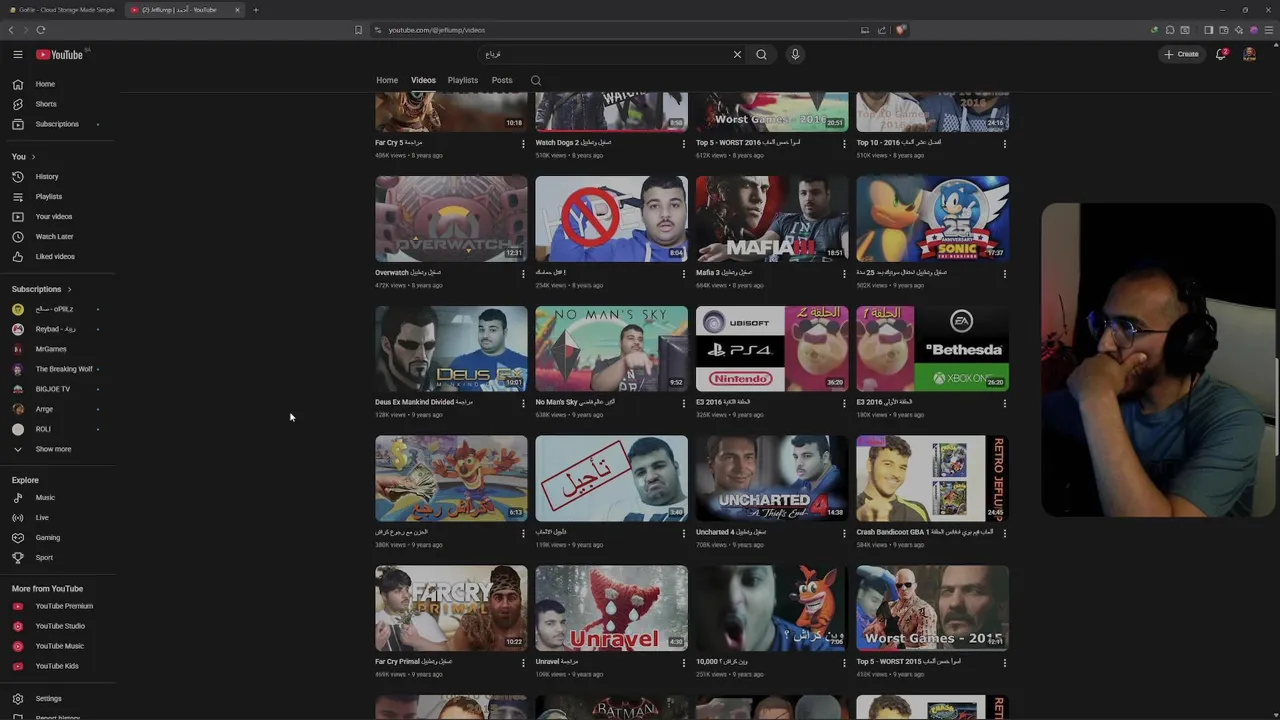Open Shorts in the sidebar
The width and height of the screenshot is (1280, 720).
[46, 104]
